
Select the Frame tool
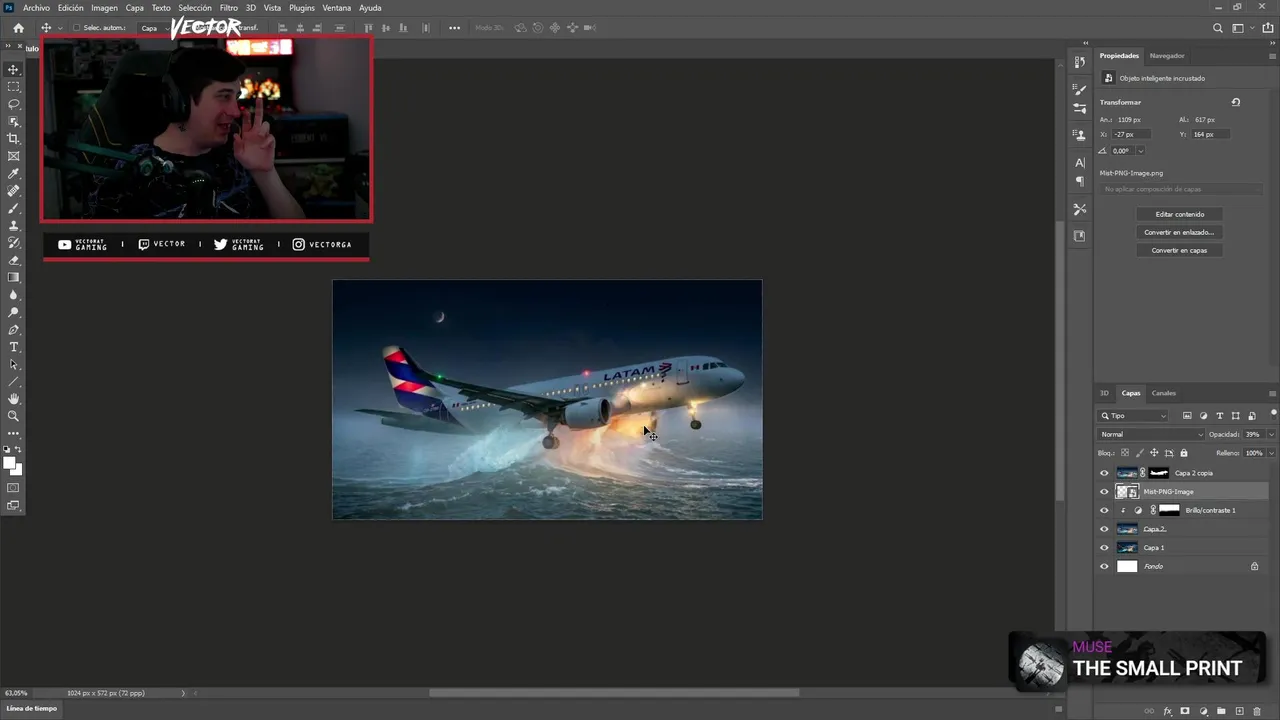14,156
